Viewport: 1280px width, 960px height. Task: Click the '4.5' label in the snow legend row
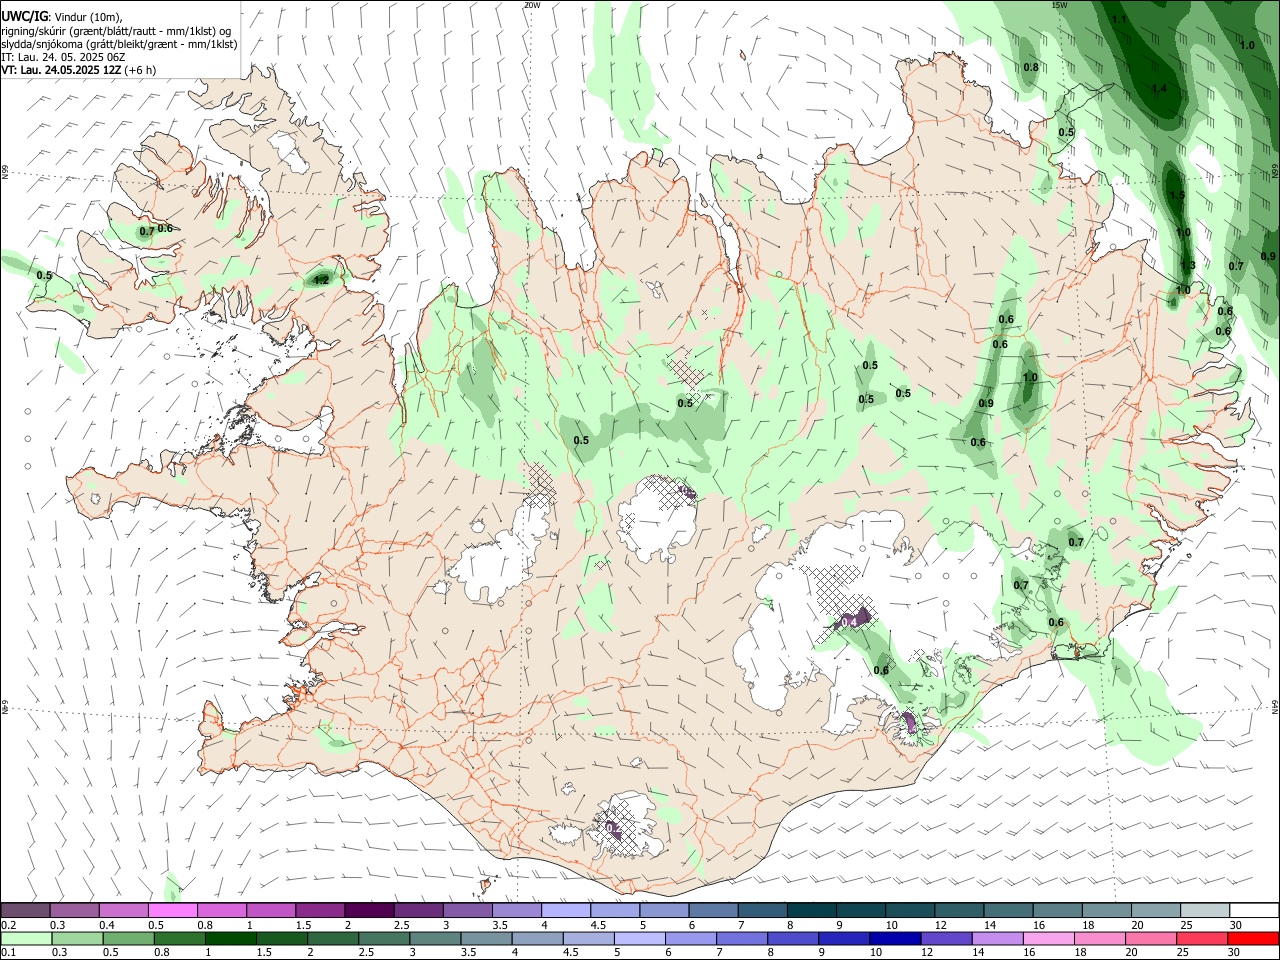598,925
